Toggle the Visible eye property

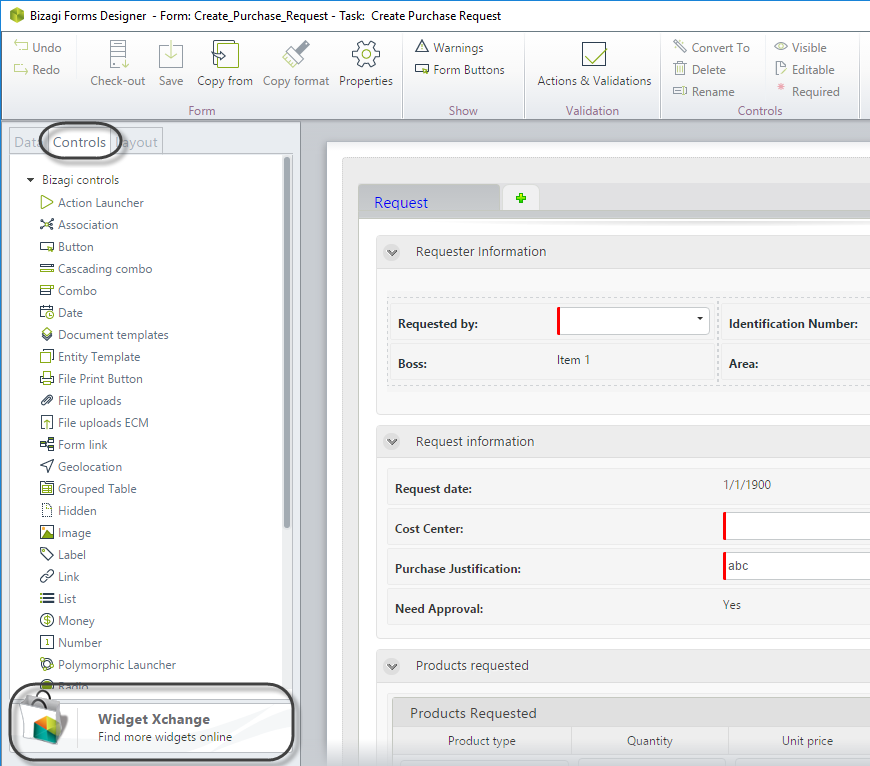coord(801,47)
